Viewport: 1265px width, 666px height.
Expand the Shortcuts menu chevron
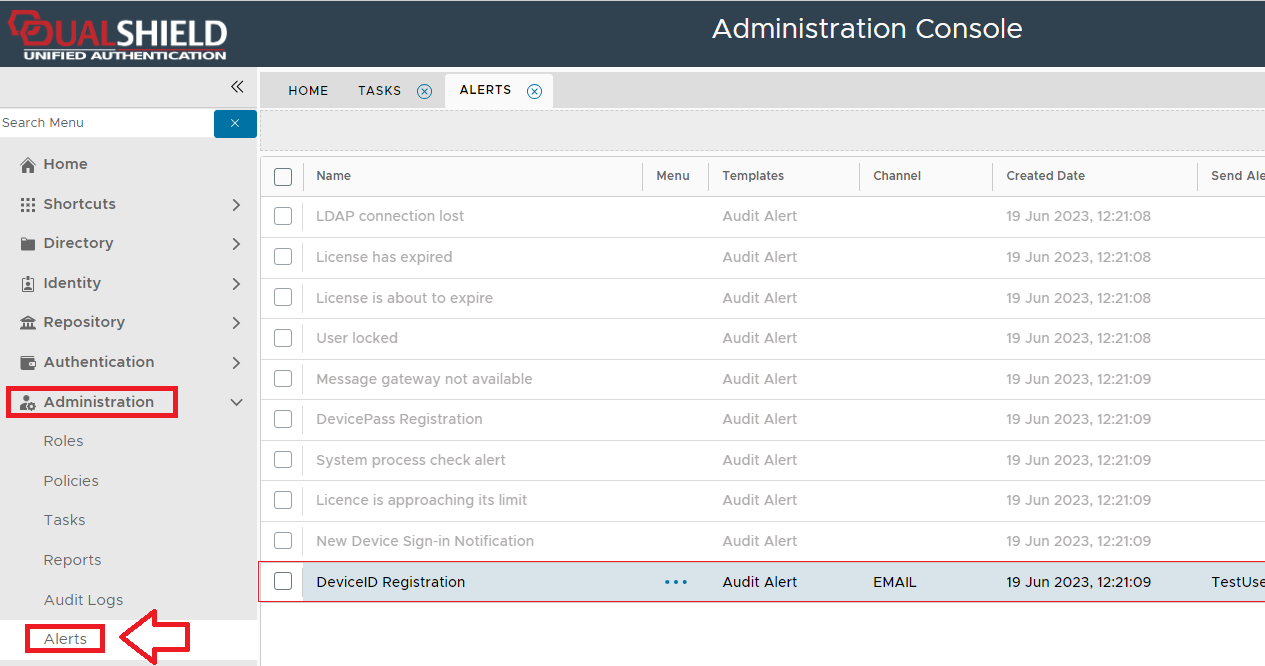tap(236, 204)
